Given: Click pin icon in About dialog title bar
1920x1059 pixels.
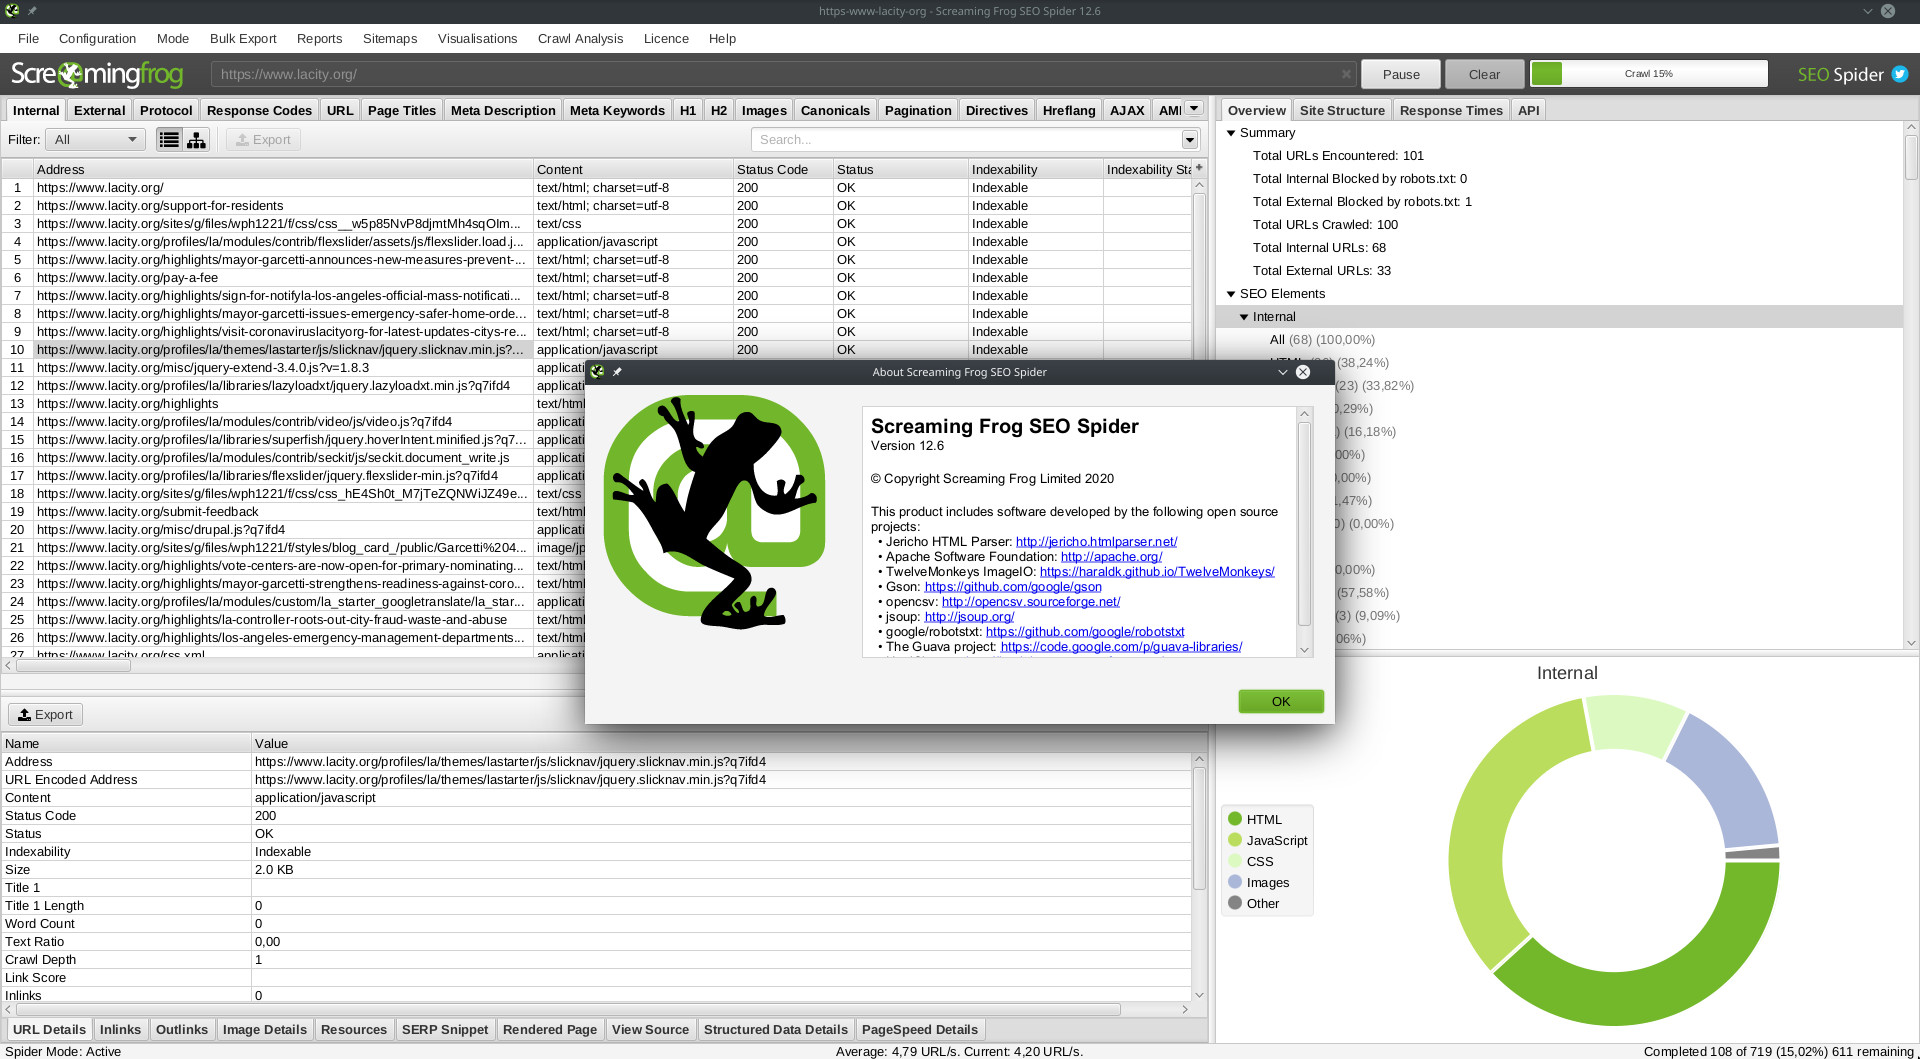Looking at the screenshot, I should click(x=617, y=372).
